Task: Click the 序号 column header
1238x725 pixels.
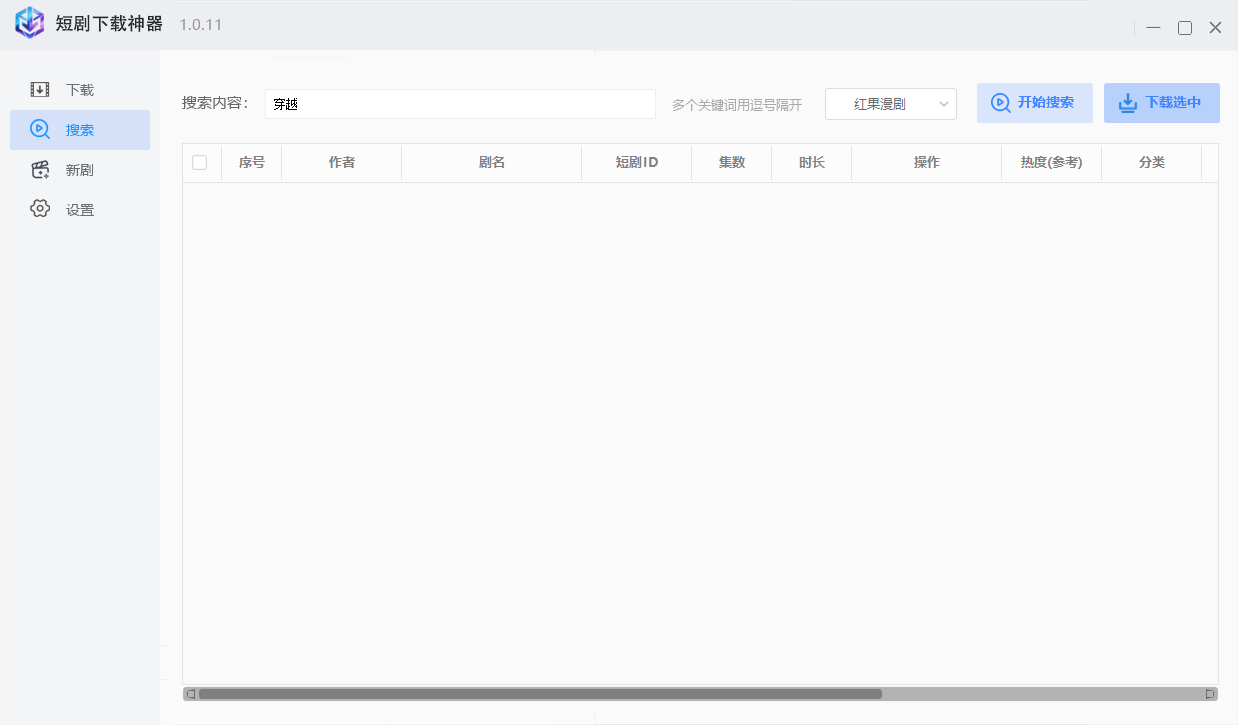Action: pyautogui.click(x=252, y=162)
